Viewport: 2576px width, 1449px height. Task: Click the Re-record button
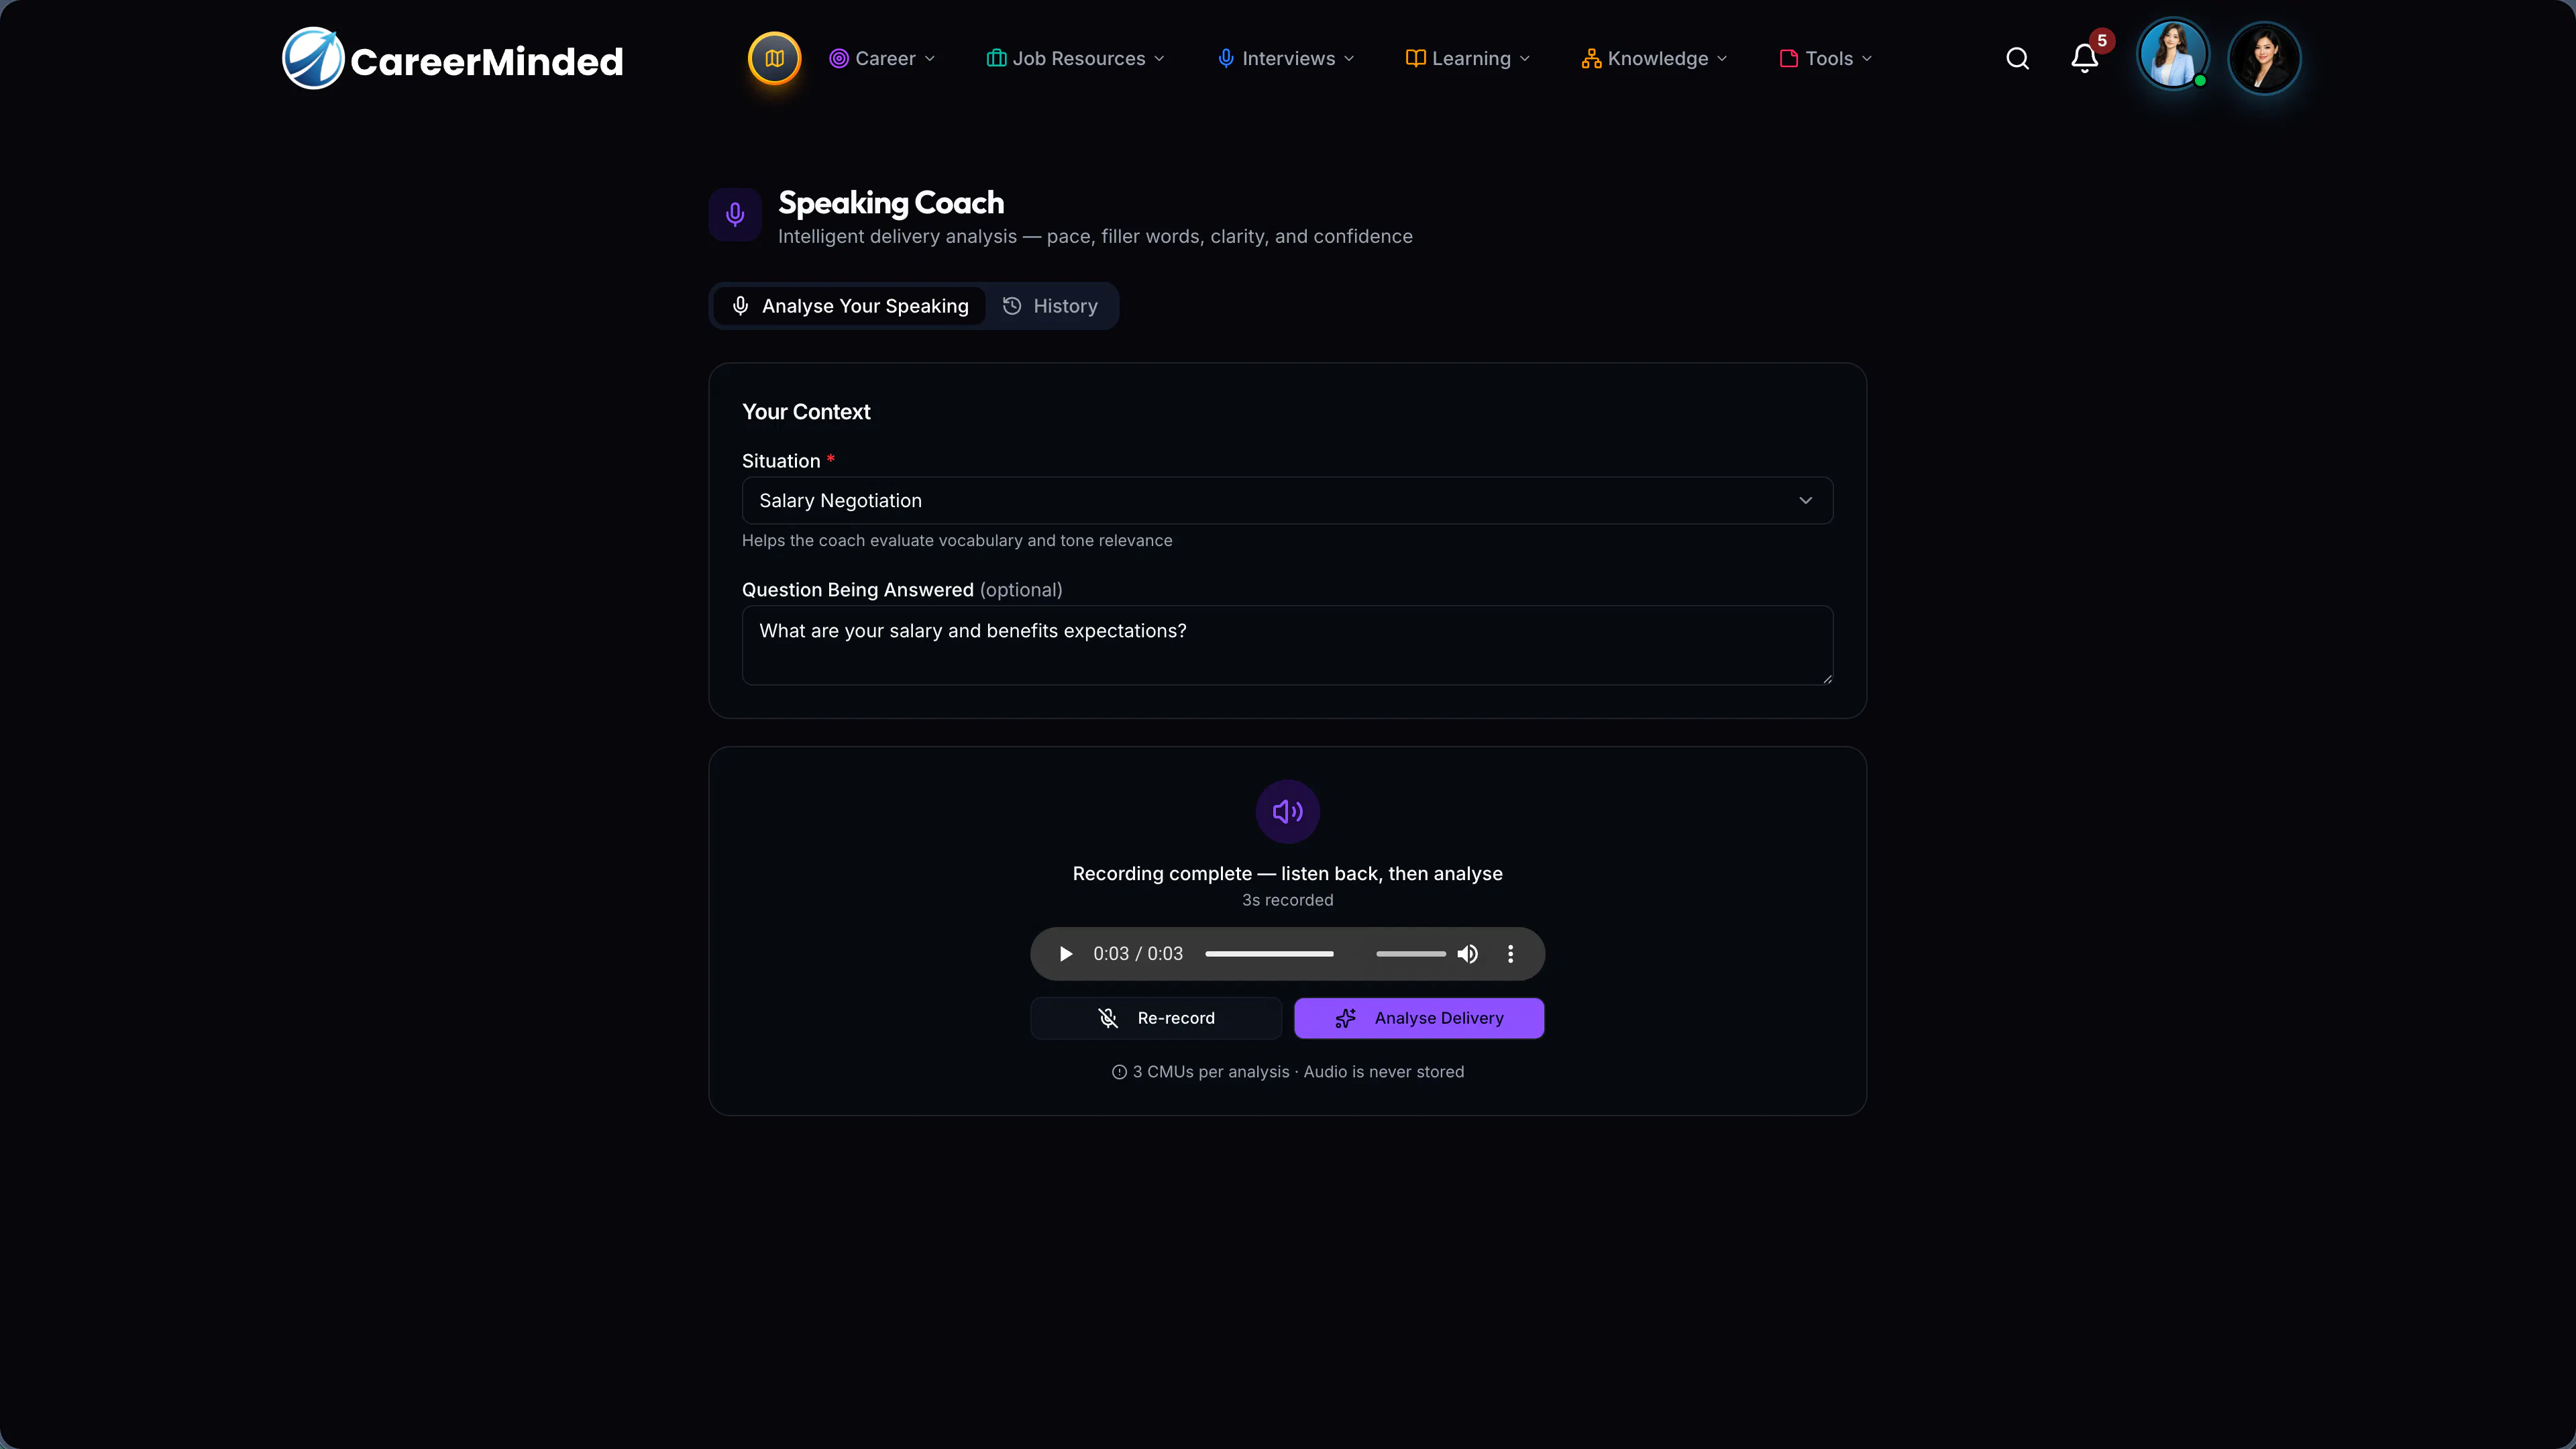click(x=1156, y=1018)
